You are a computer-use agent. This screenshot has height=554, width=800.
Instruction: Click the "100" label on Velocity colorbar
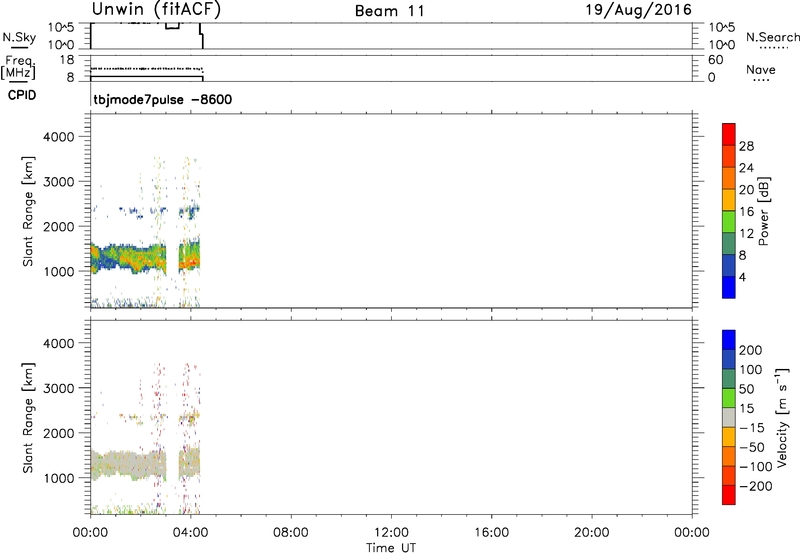click(x=751, y=370)
